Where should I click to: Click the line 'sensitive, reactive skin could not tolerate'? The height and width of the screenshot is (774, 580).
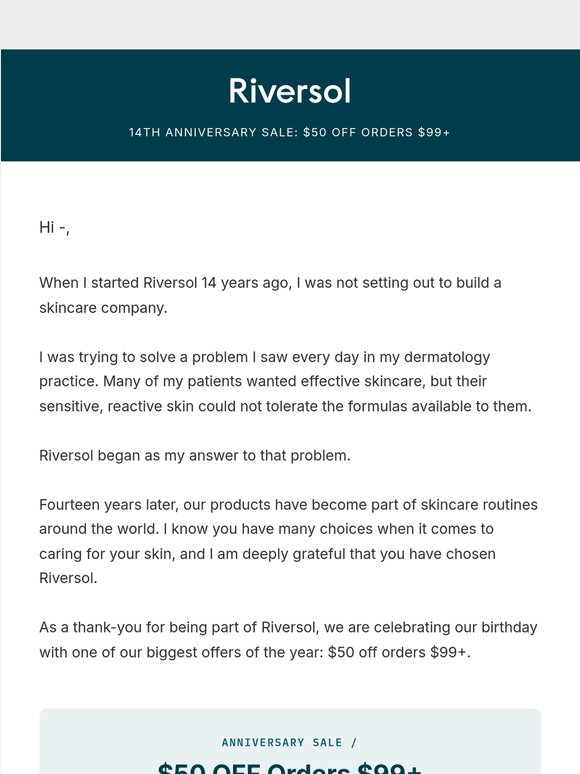coord(285,406)
